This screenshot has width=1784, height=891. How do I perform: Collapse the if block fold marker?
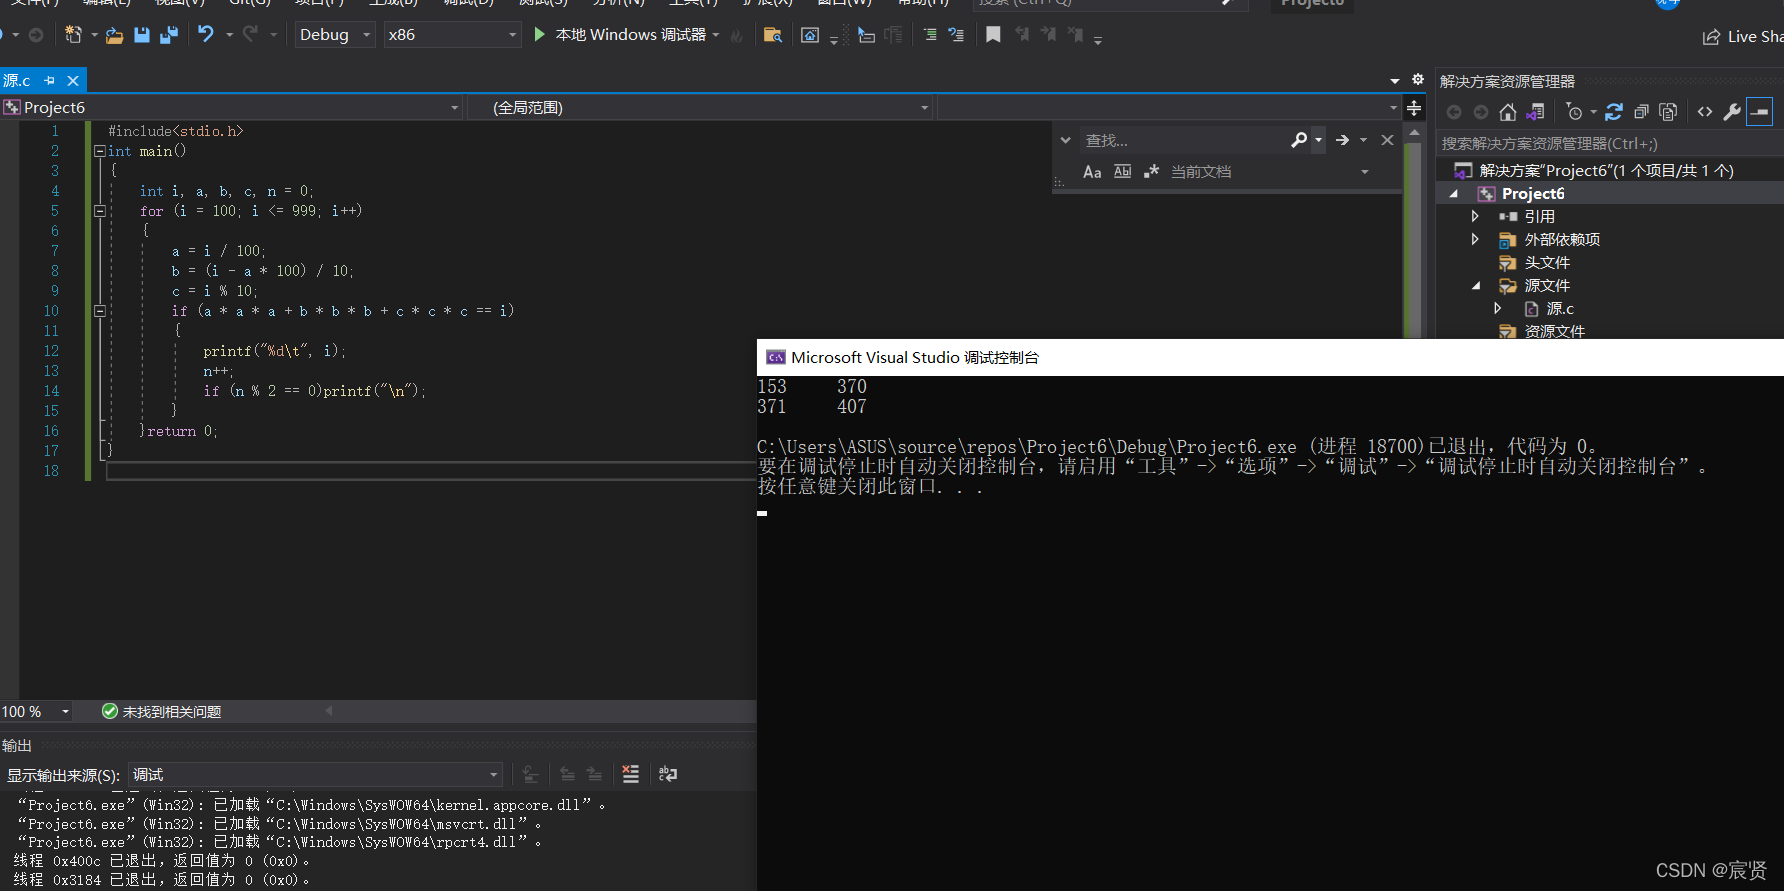pyautogui.click(x=99, y=311)
